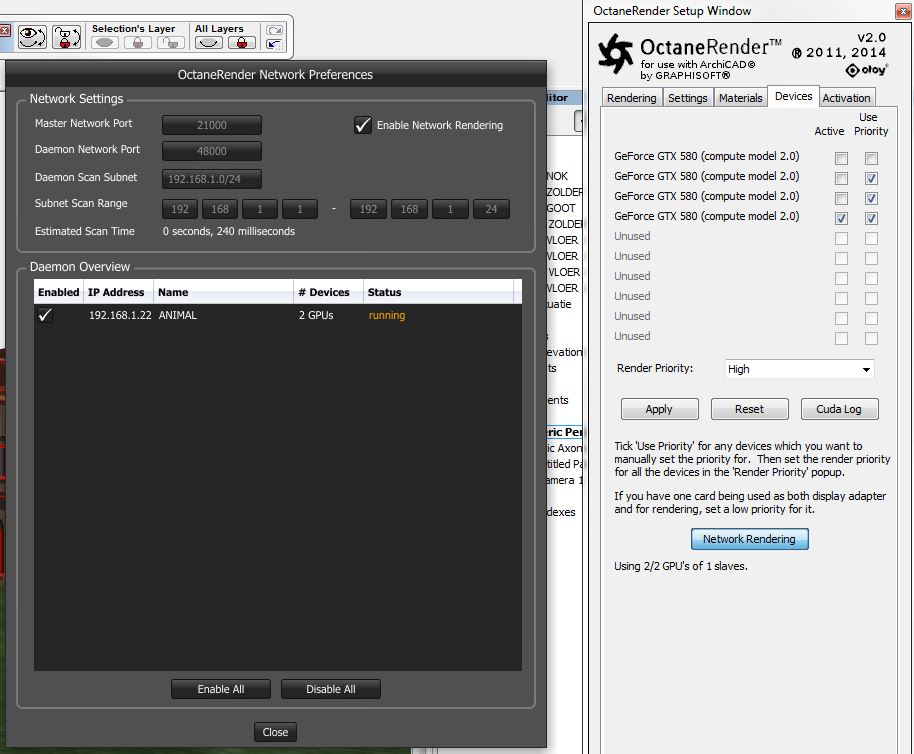Viewport: 914px width, 754px height.
Task: Click the Estimated Scan Time value
Action: tap(228, 231)
